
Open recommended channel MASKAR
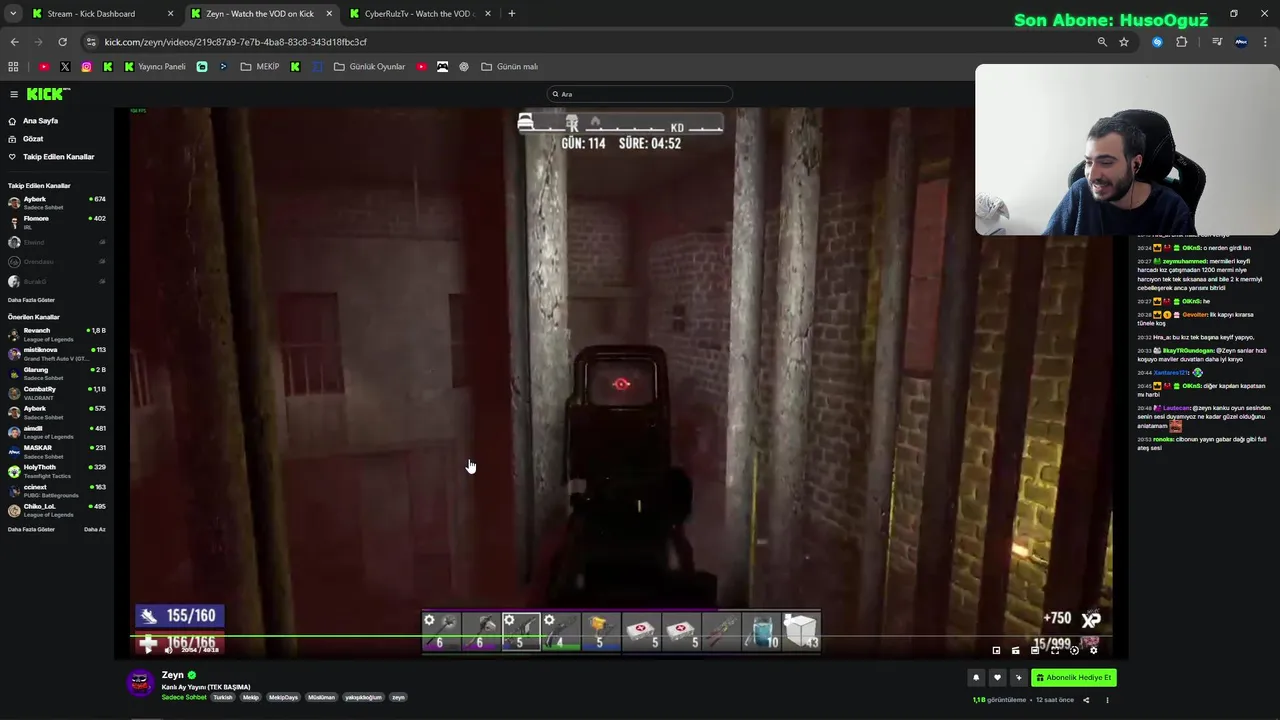click(x=57, y=451)
